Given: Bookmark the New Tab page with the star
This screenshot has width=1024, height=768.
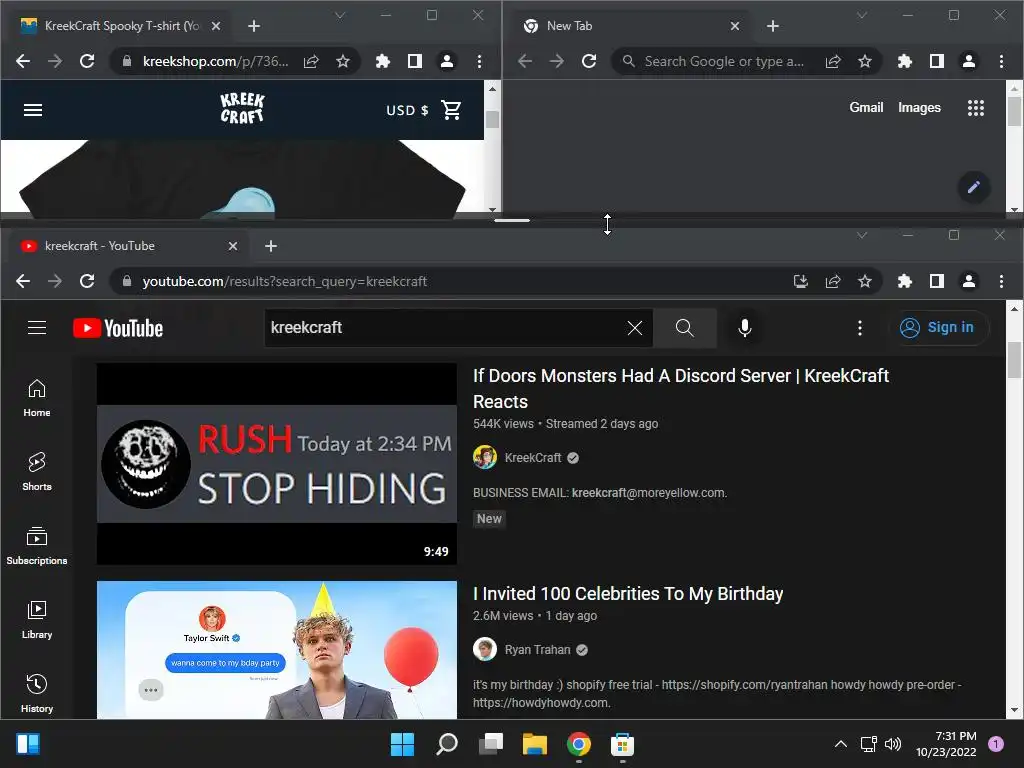Looking at the screenshot, I should (865, 61).
